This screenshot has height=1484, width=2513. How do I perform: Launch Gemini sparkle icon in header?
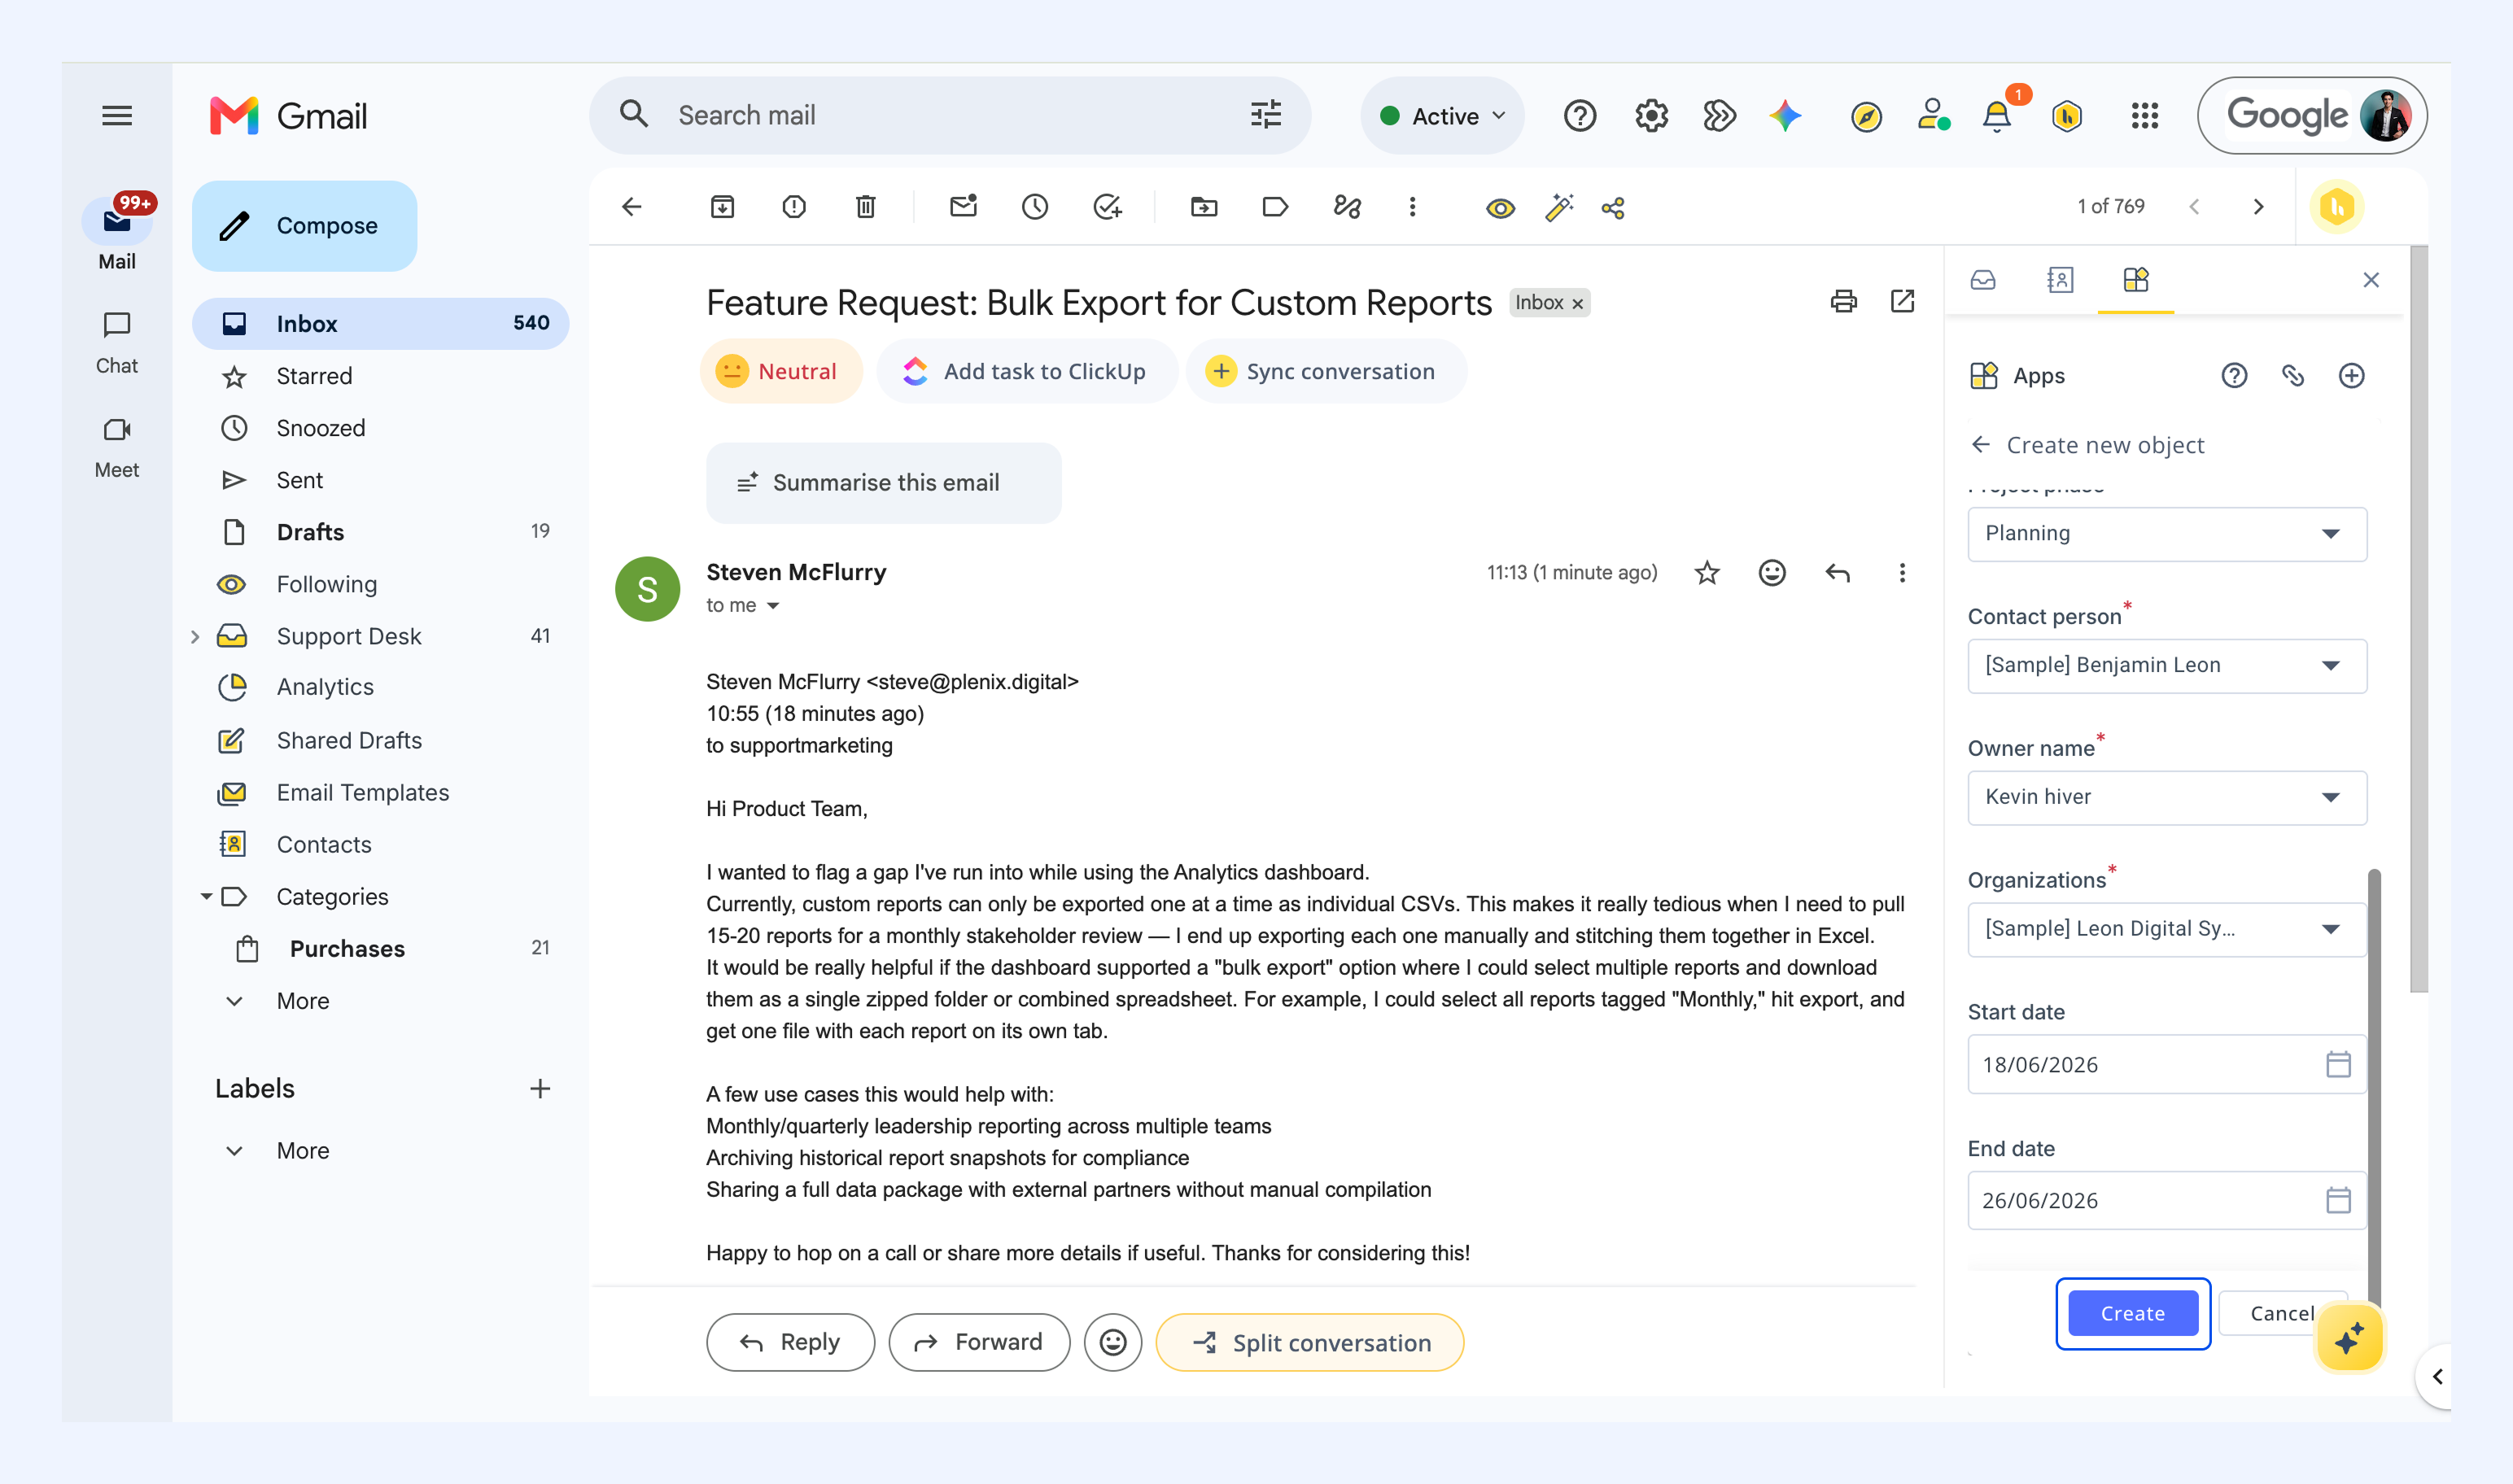(x=1785, y=116)
